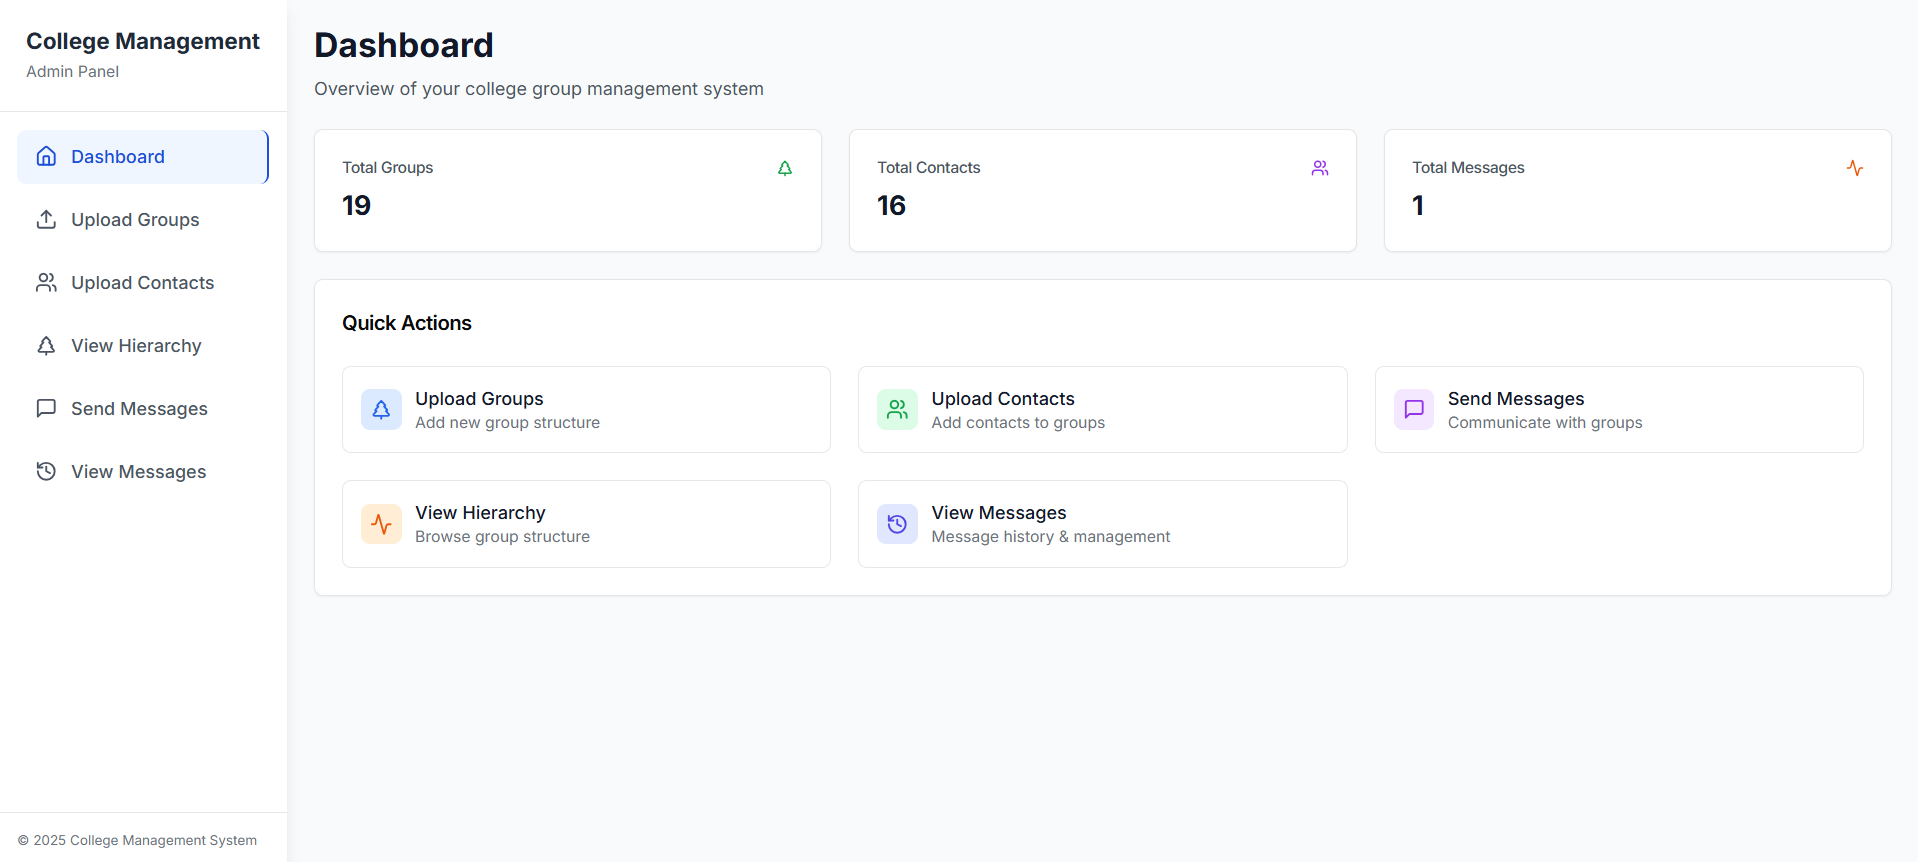Click the Upload Groups quick action title

click(479, 398)
